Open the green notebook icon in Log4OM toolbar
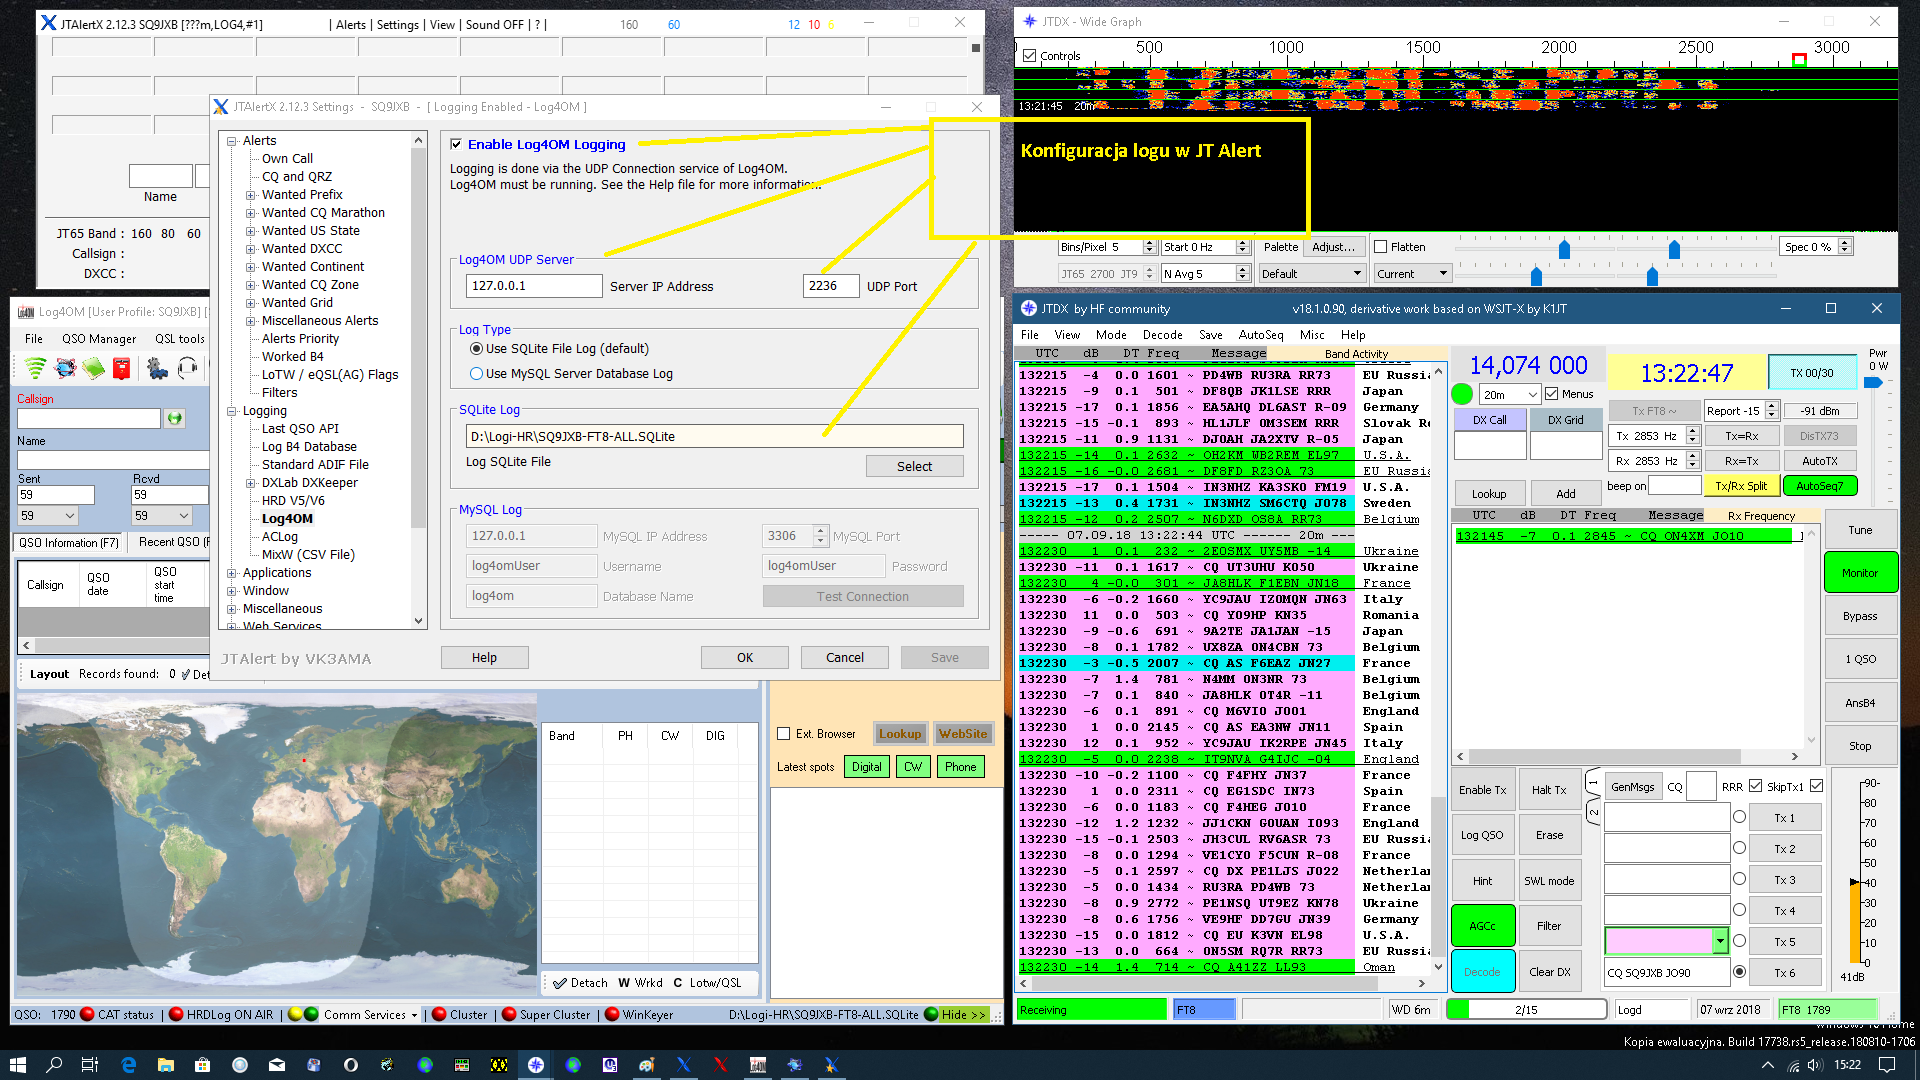This screenshot has width=1920, height=1080. (x=93, y=369)
